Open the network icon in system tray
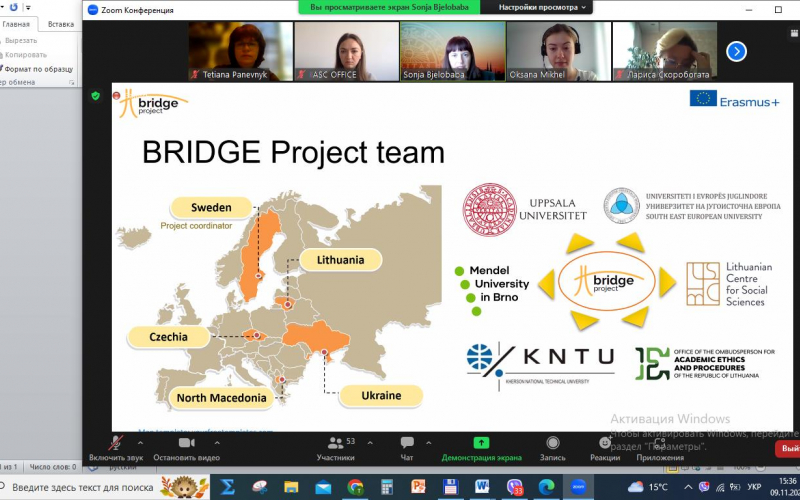The width and height of the screenshot is (800, 500). pos(720,487)
